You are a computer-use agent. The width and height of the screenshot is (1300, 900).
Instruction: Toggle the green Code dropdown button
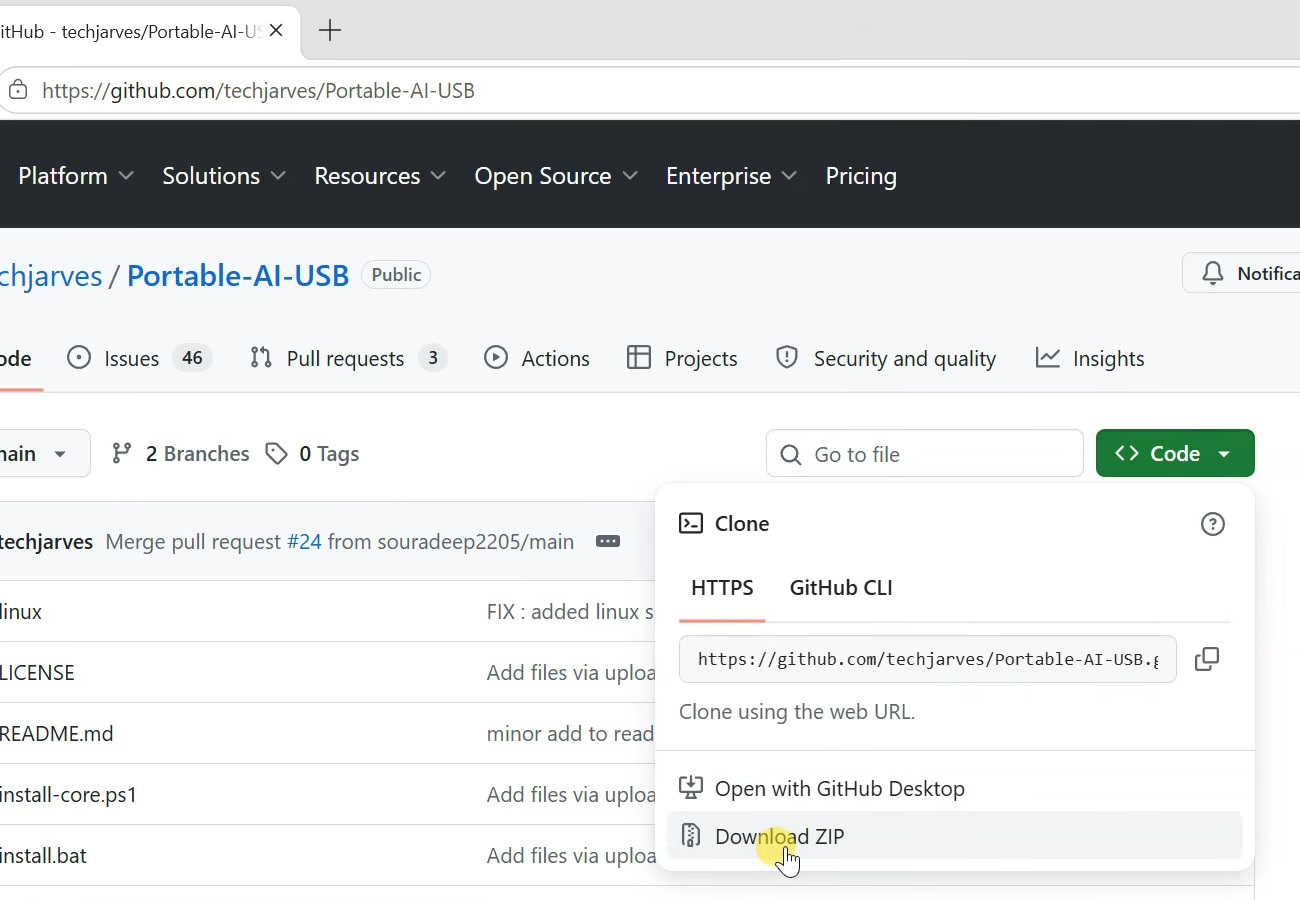coord(1175,454)
